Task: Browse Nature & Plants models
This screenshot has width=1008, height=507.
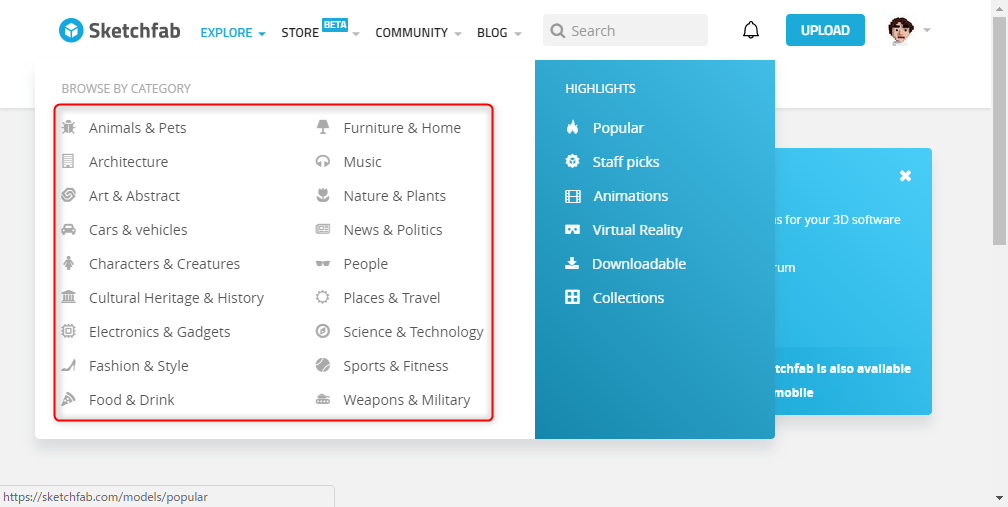Action: [x=395, y=196]
